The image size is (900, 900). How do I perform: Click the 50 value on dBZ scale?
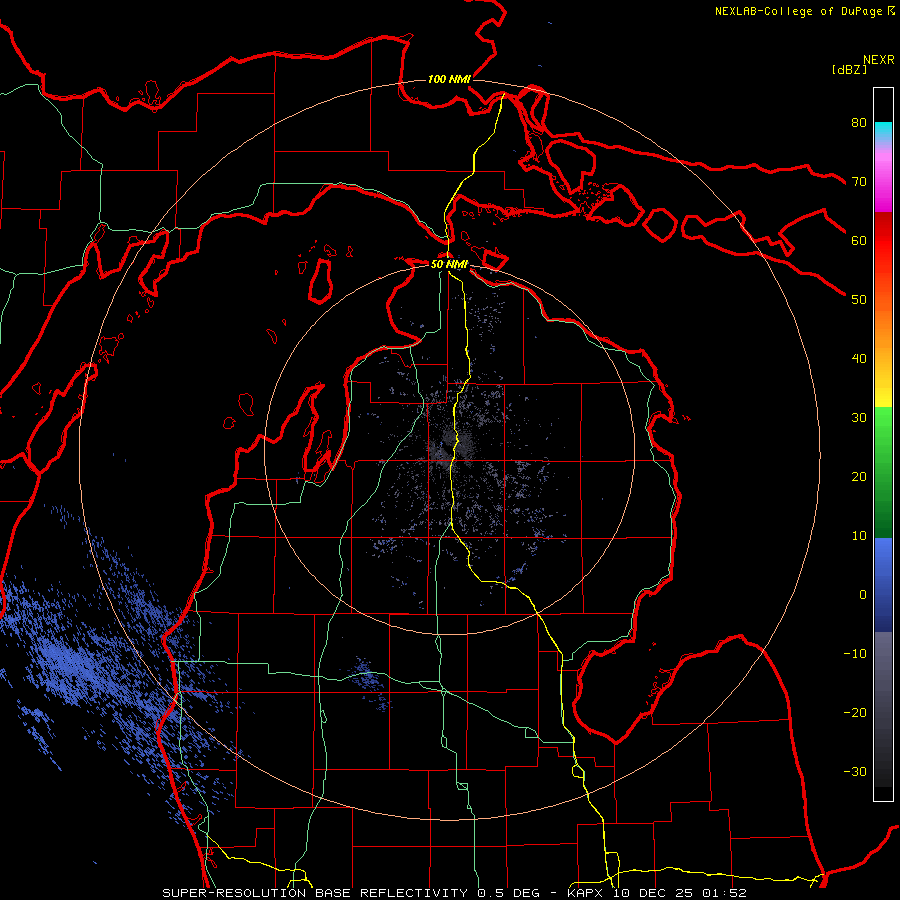tap(859, 300)
